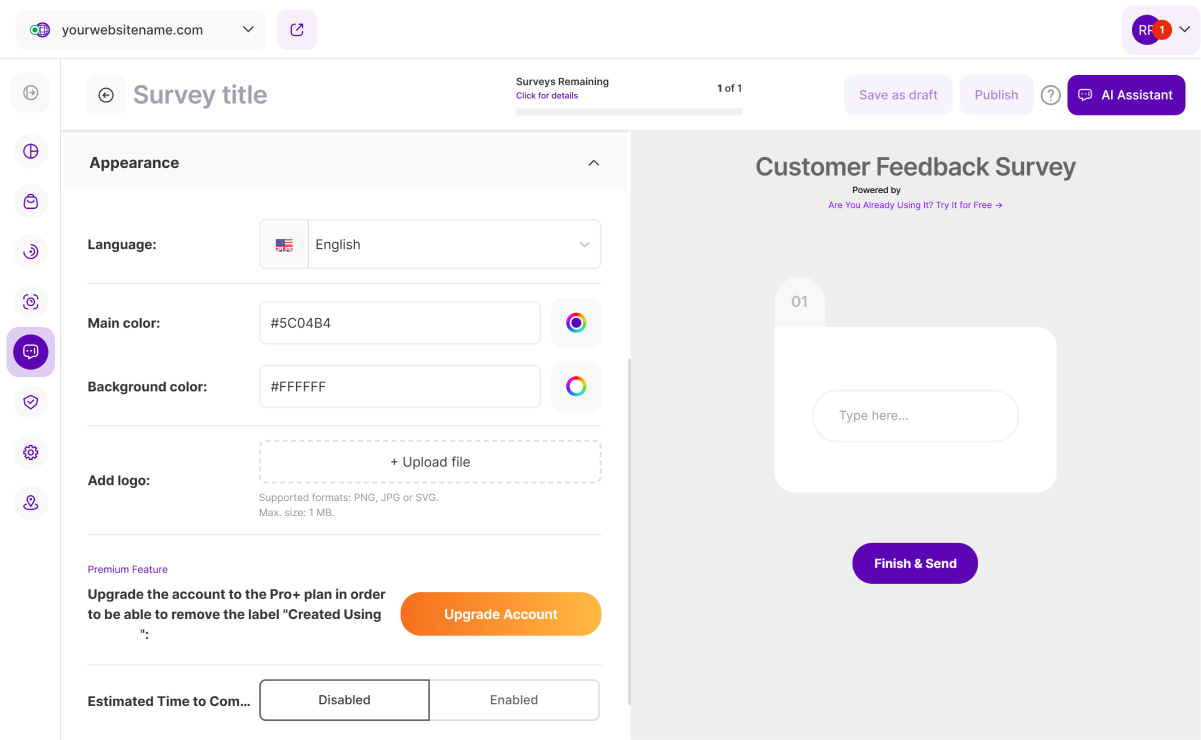Collapse the Appearance section
The width and height of the screenshot is (1201, 740).
[593, 163]
